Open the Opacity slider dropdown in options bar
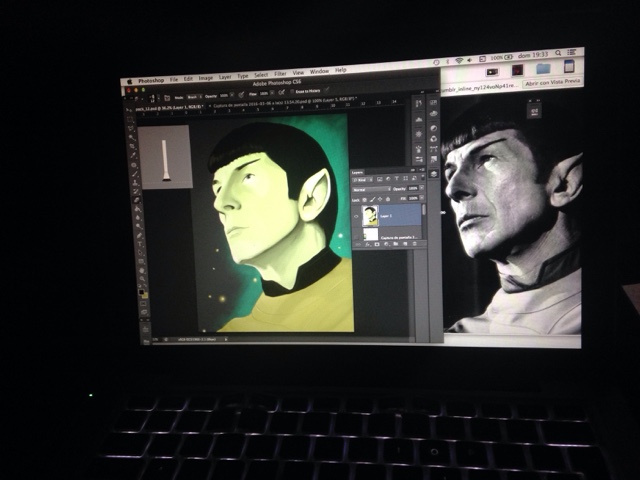This screenshot has height=480, width=640. point(232,95)
